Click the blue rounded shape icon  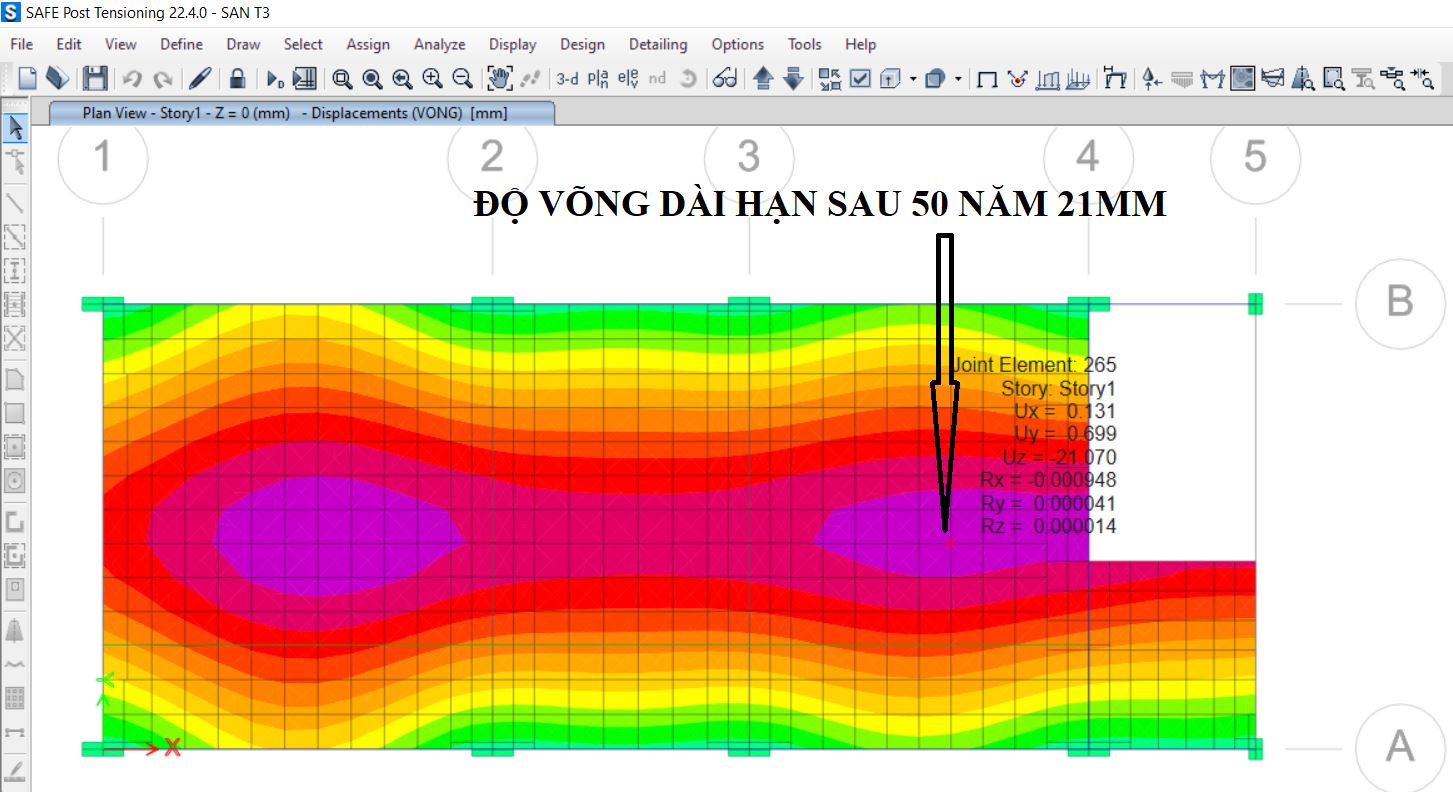pyautogui.click(x=936, y=78)
